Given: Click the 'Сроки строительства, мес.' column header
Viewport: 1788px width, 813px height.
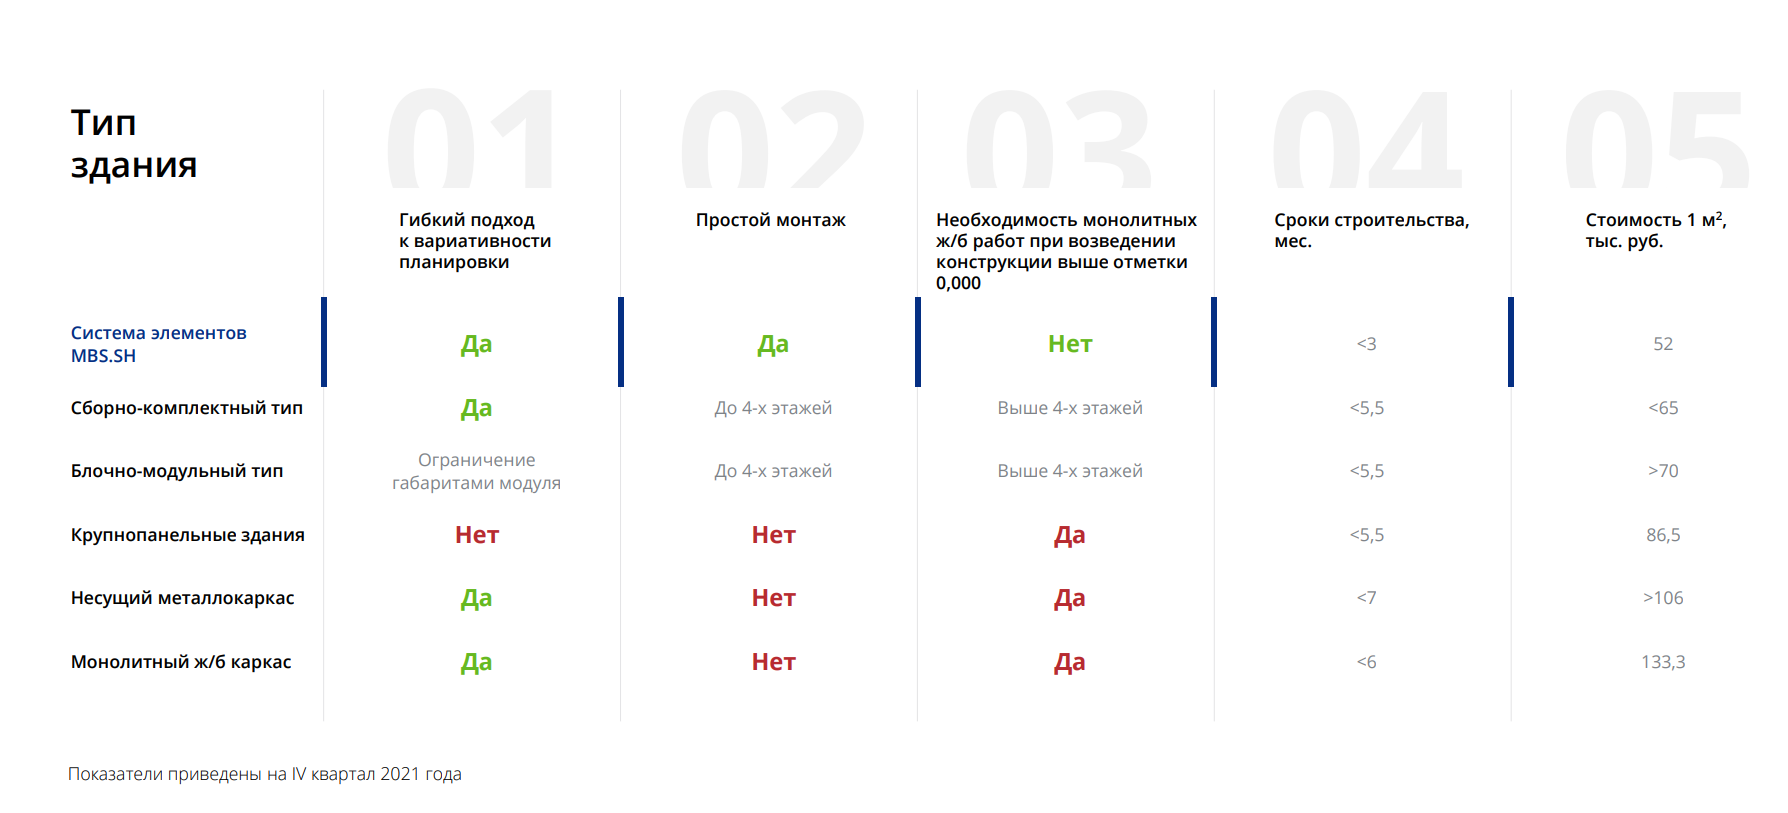Looking at the screenshot, I should tap(1370, 230).
